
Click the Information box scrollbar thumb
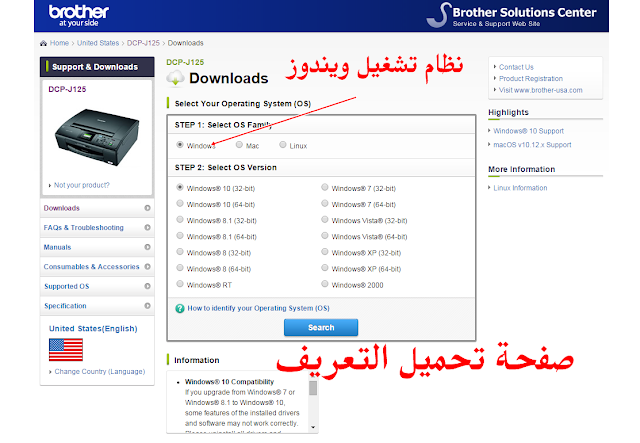point(313,388)
